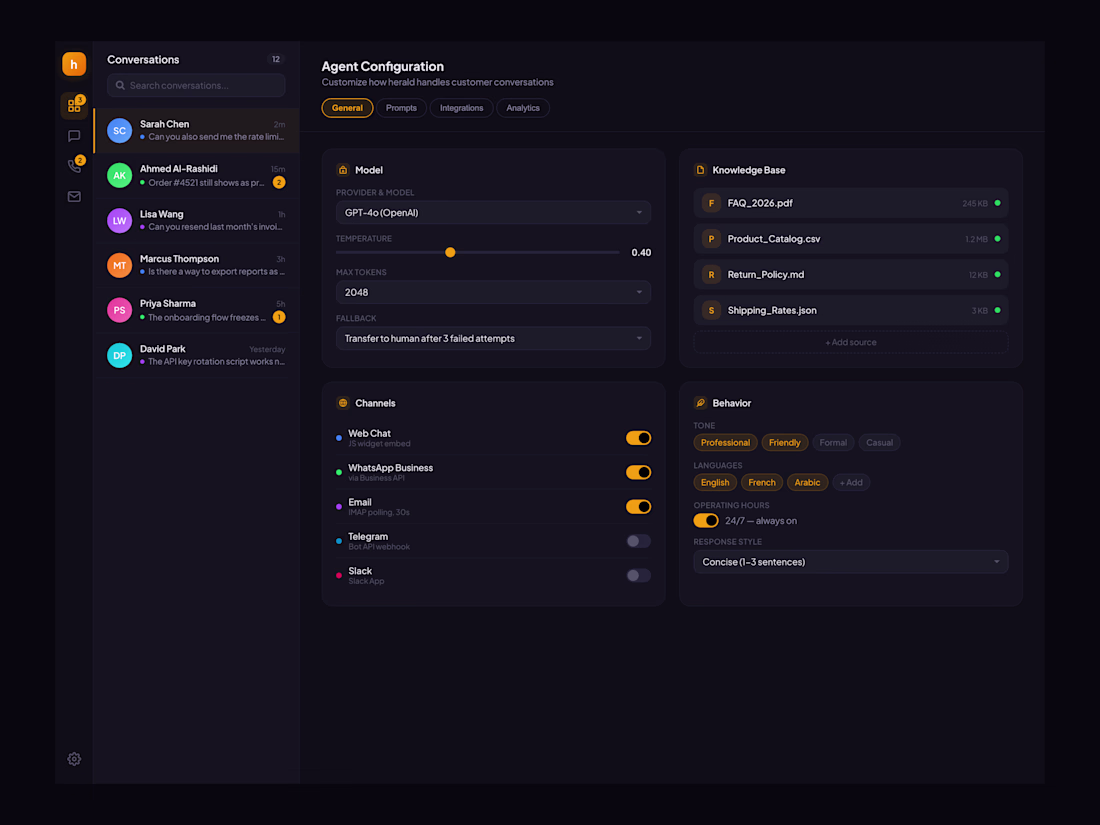Click Sarah Chen's SC avatar

point(119,130)
